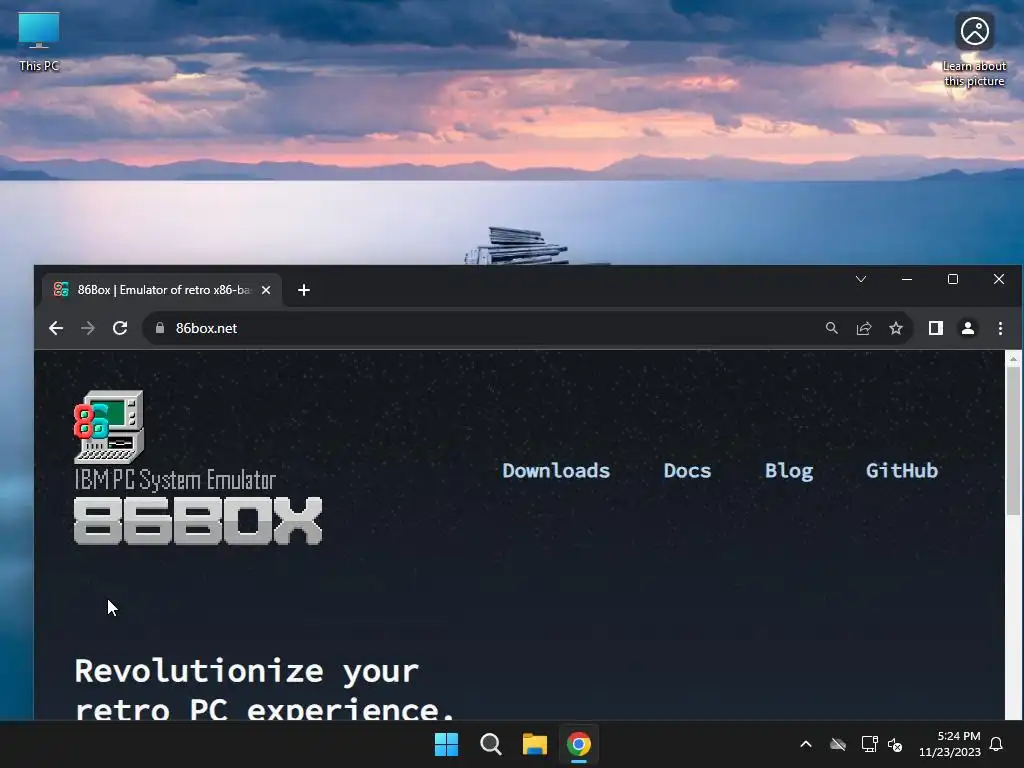Screen dimensions: 1024x768
Task: Close the 86Box tab
Action: 266,290
